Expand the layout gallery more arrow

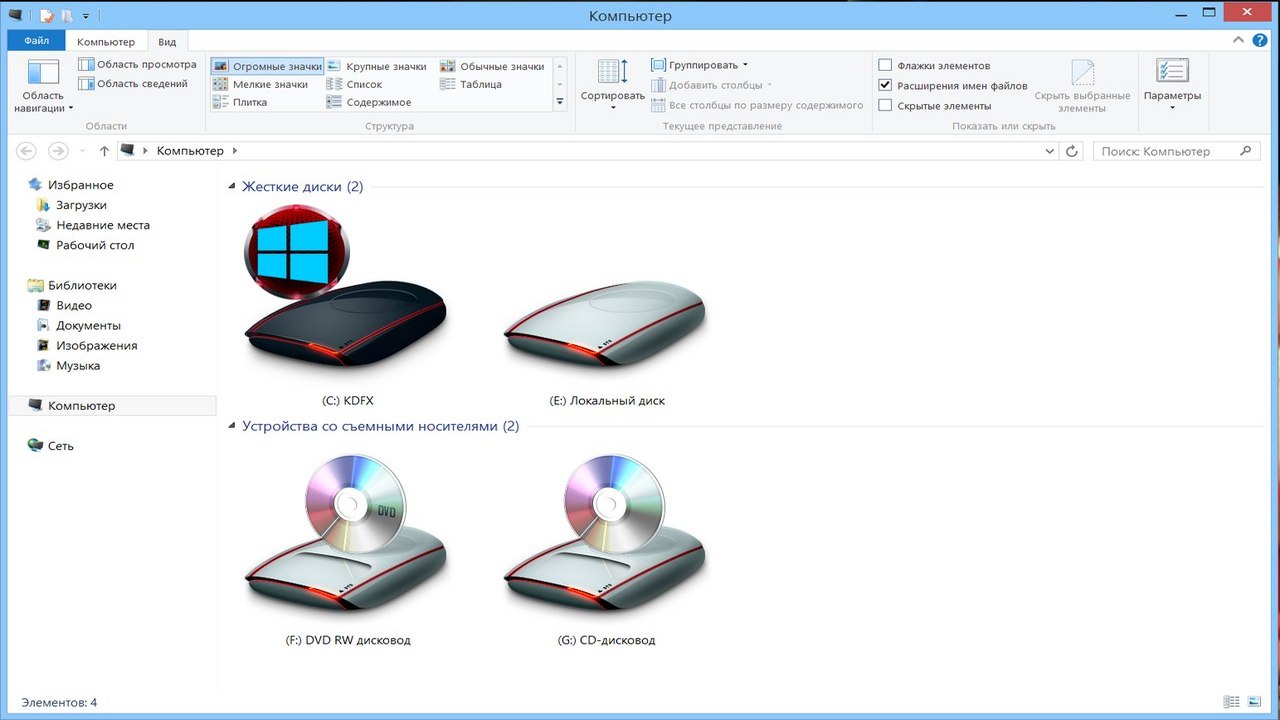(x=560, y=102)
